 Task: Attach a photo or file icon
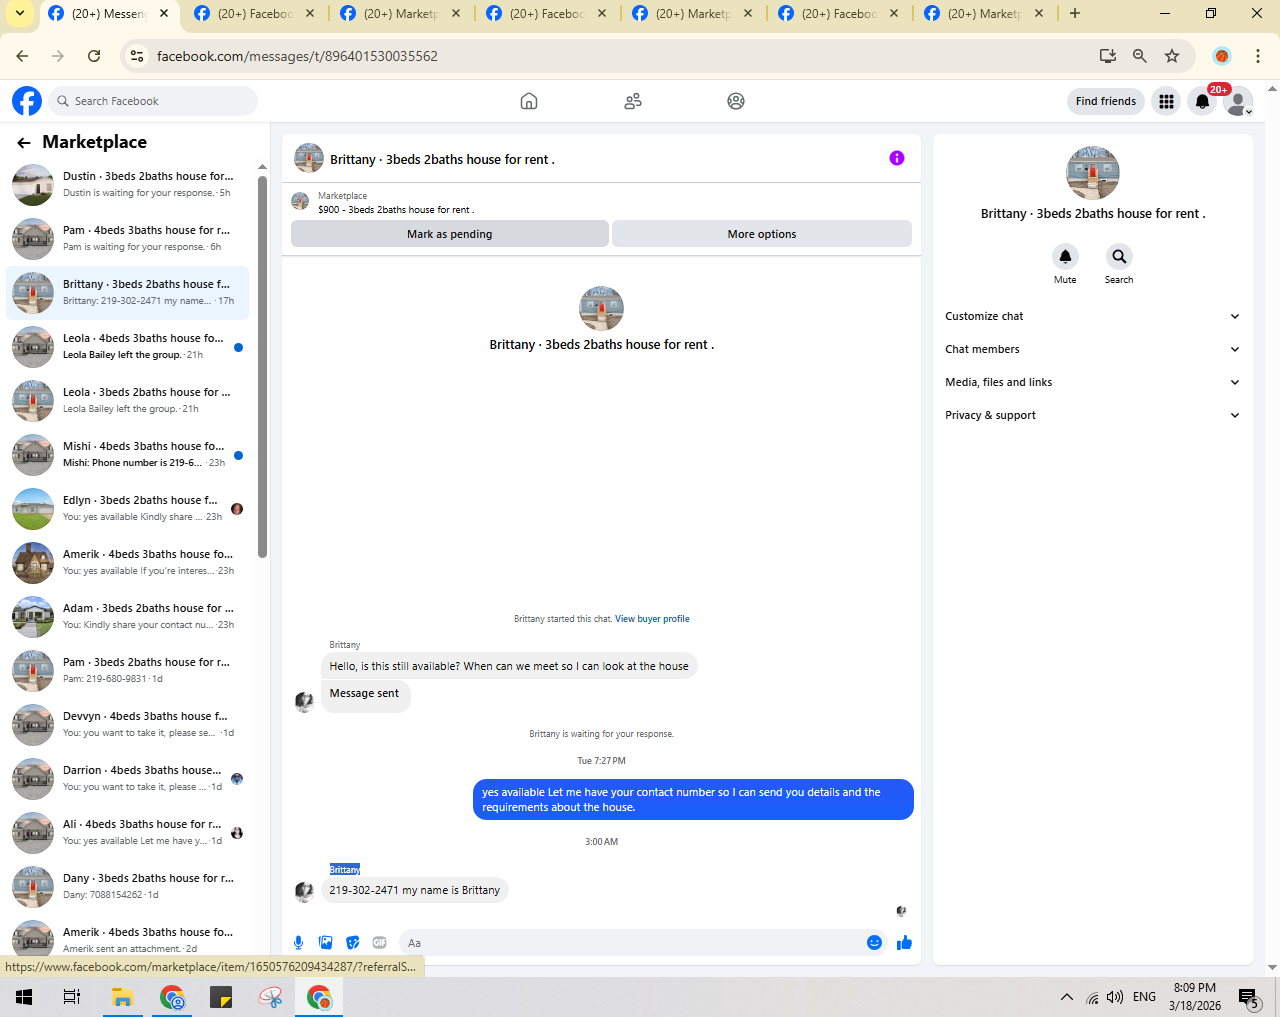pos(325,942)
